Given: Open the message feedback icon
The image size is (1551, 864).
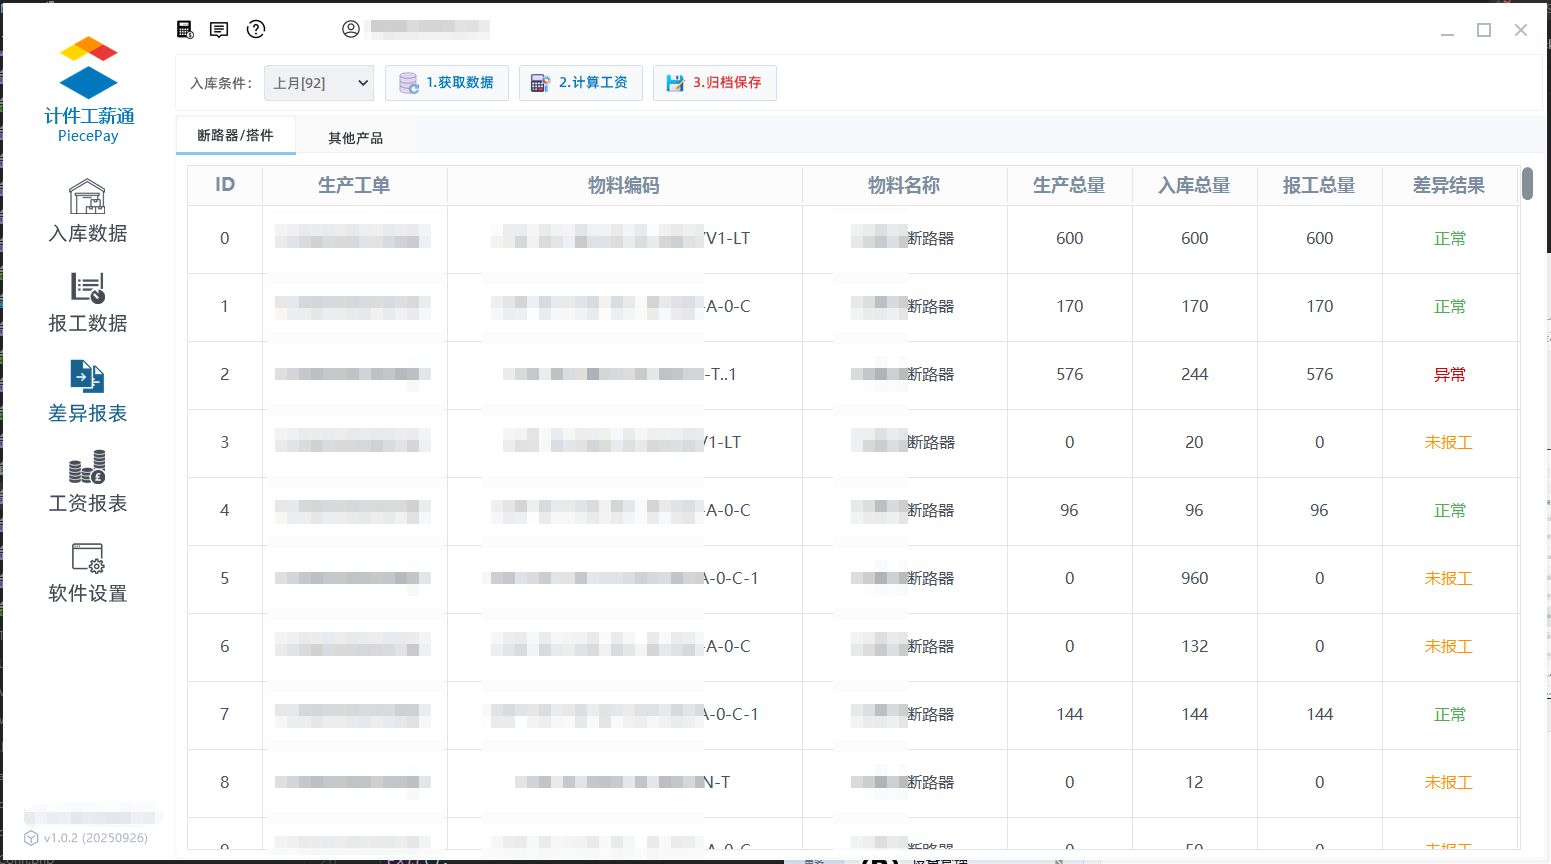Looking at the screenshot, I should pos(219,29).
